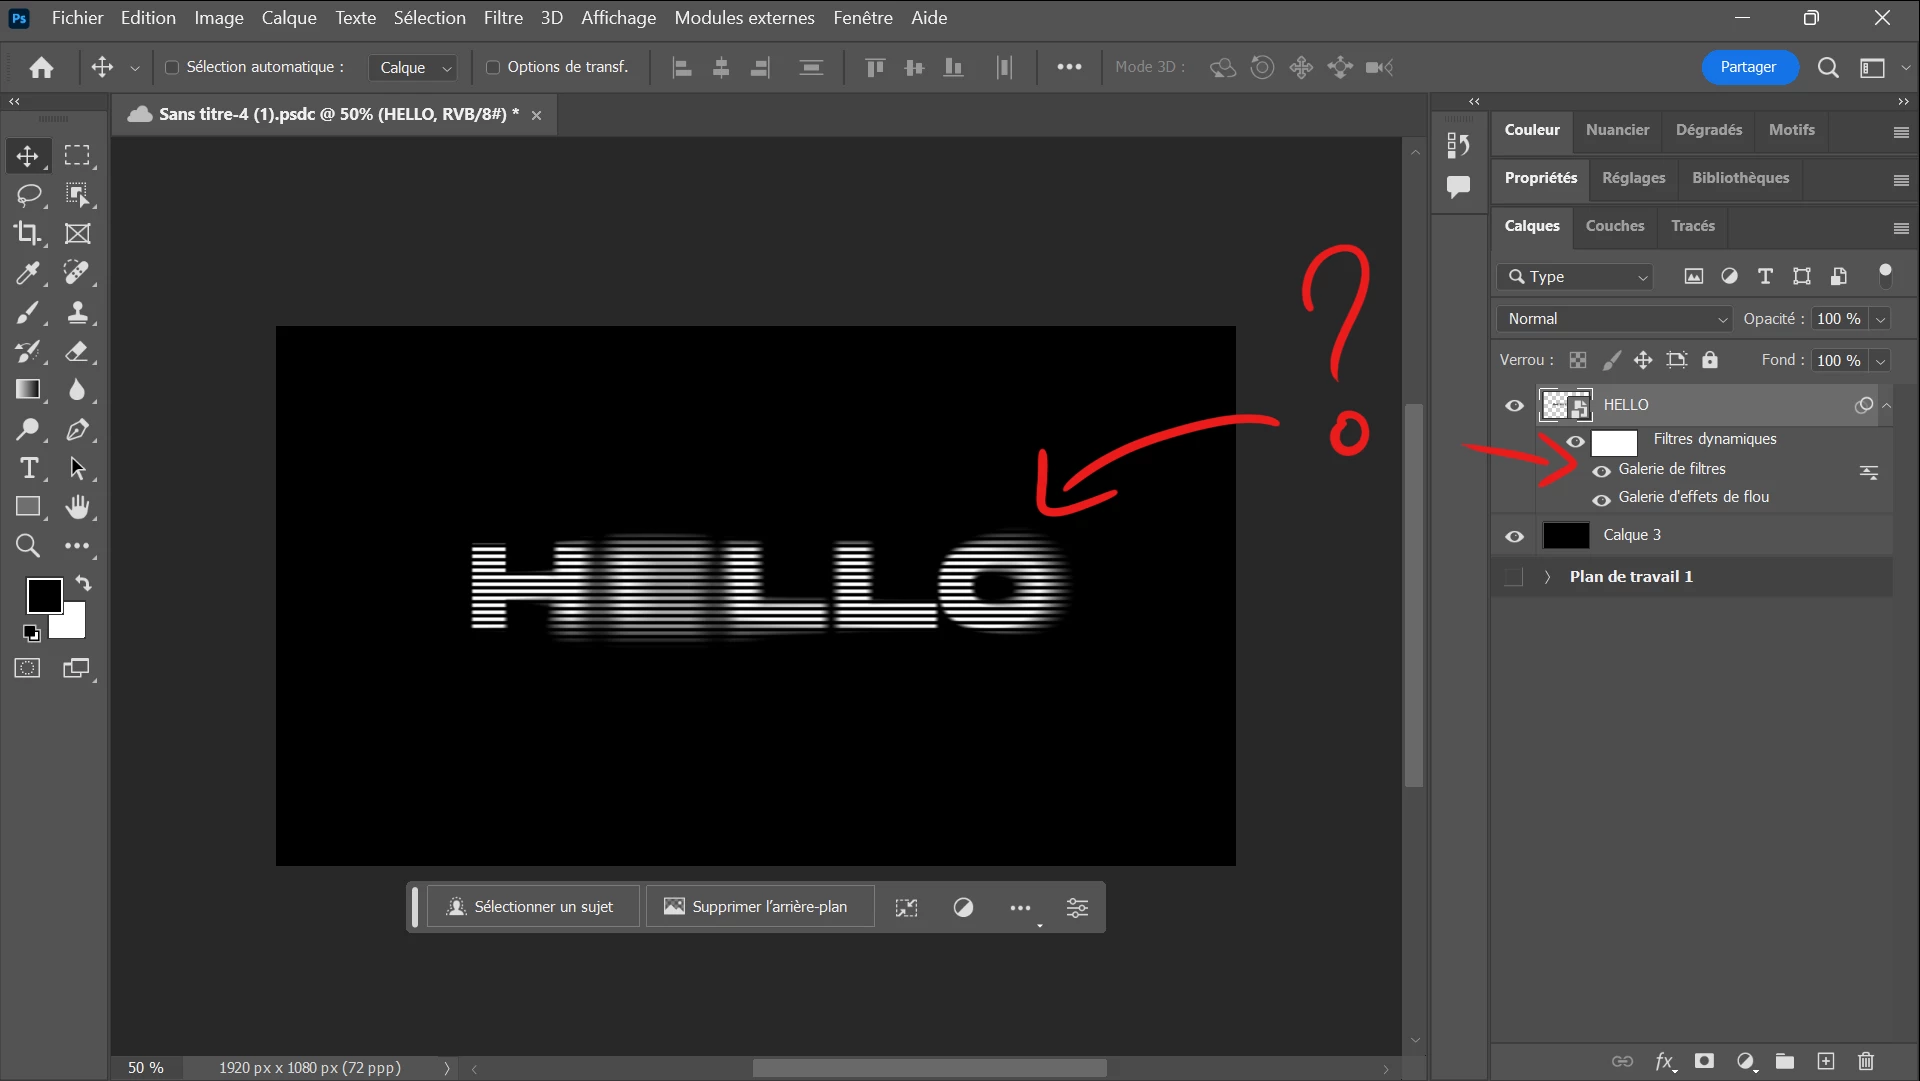Screen dimensions: 1920x1081
Task: Toggle visibility of Galerie de filtres
Action: [1601, 470]
